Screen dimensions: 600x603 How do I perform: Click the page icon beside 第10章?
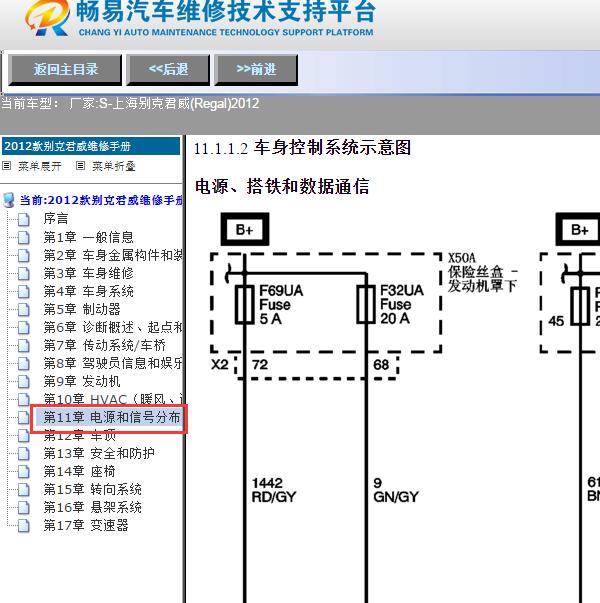[23, 399]
